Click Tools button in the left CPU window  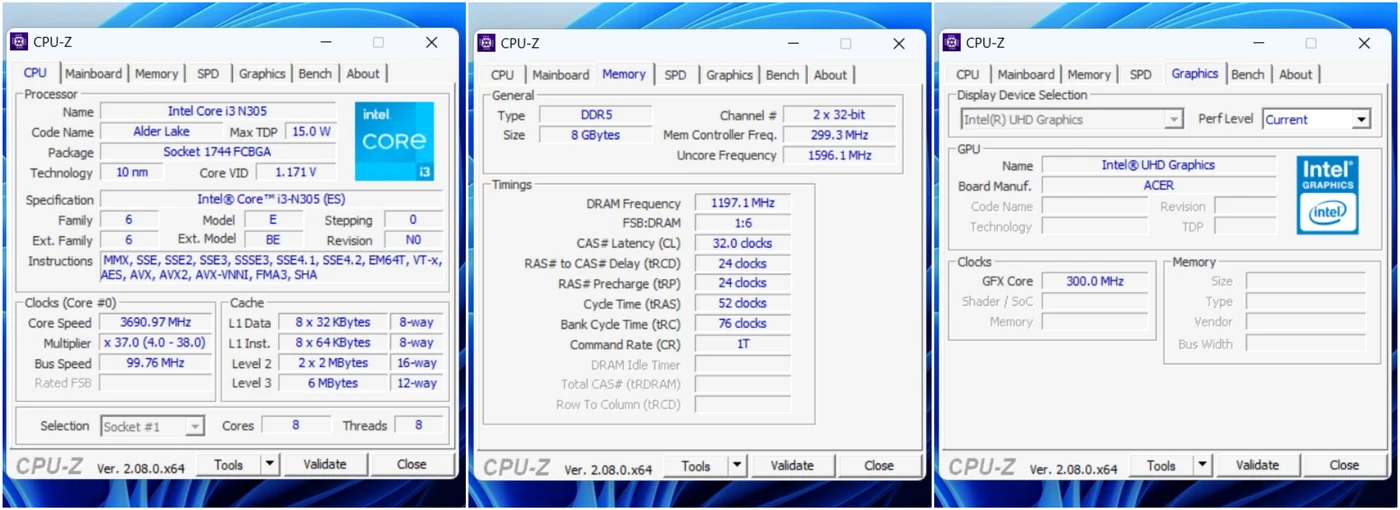[229, 464]
